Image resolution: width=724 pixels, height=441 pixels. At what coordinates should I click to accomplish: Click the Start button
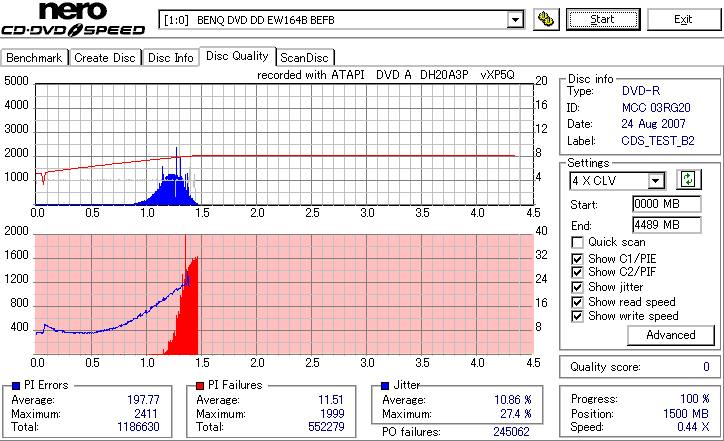(x=603, y=19)
